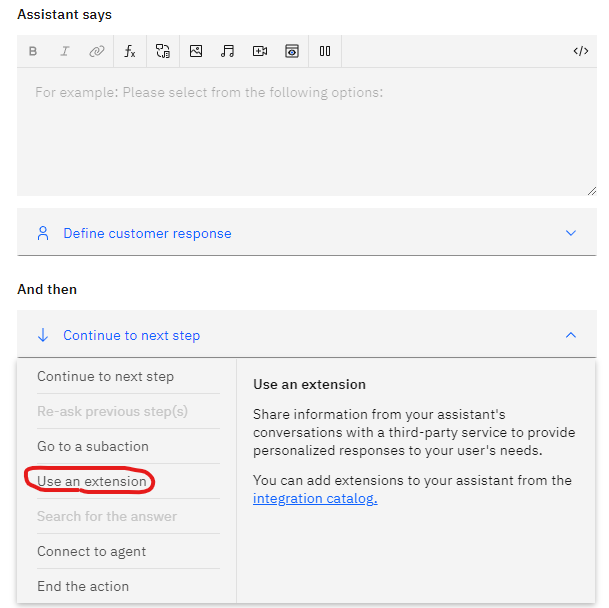Click the Define customer response label

point(147,233)
